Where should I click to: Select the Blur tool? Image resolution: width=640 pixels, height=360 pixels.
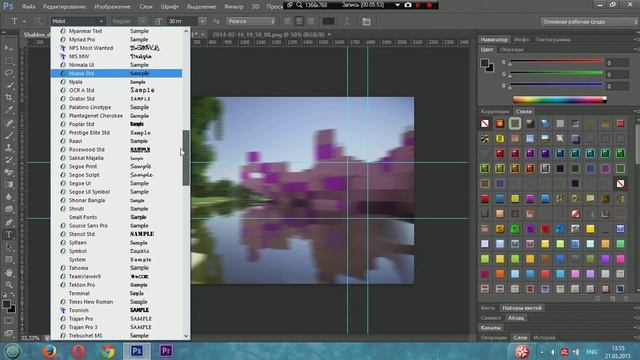pyautogui.click(x=9, y=197)
